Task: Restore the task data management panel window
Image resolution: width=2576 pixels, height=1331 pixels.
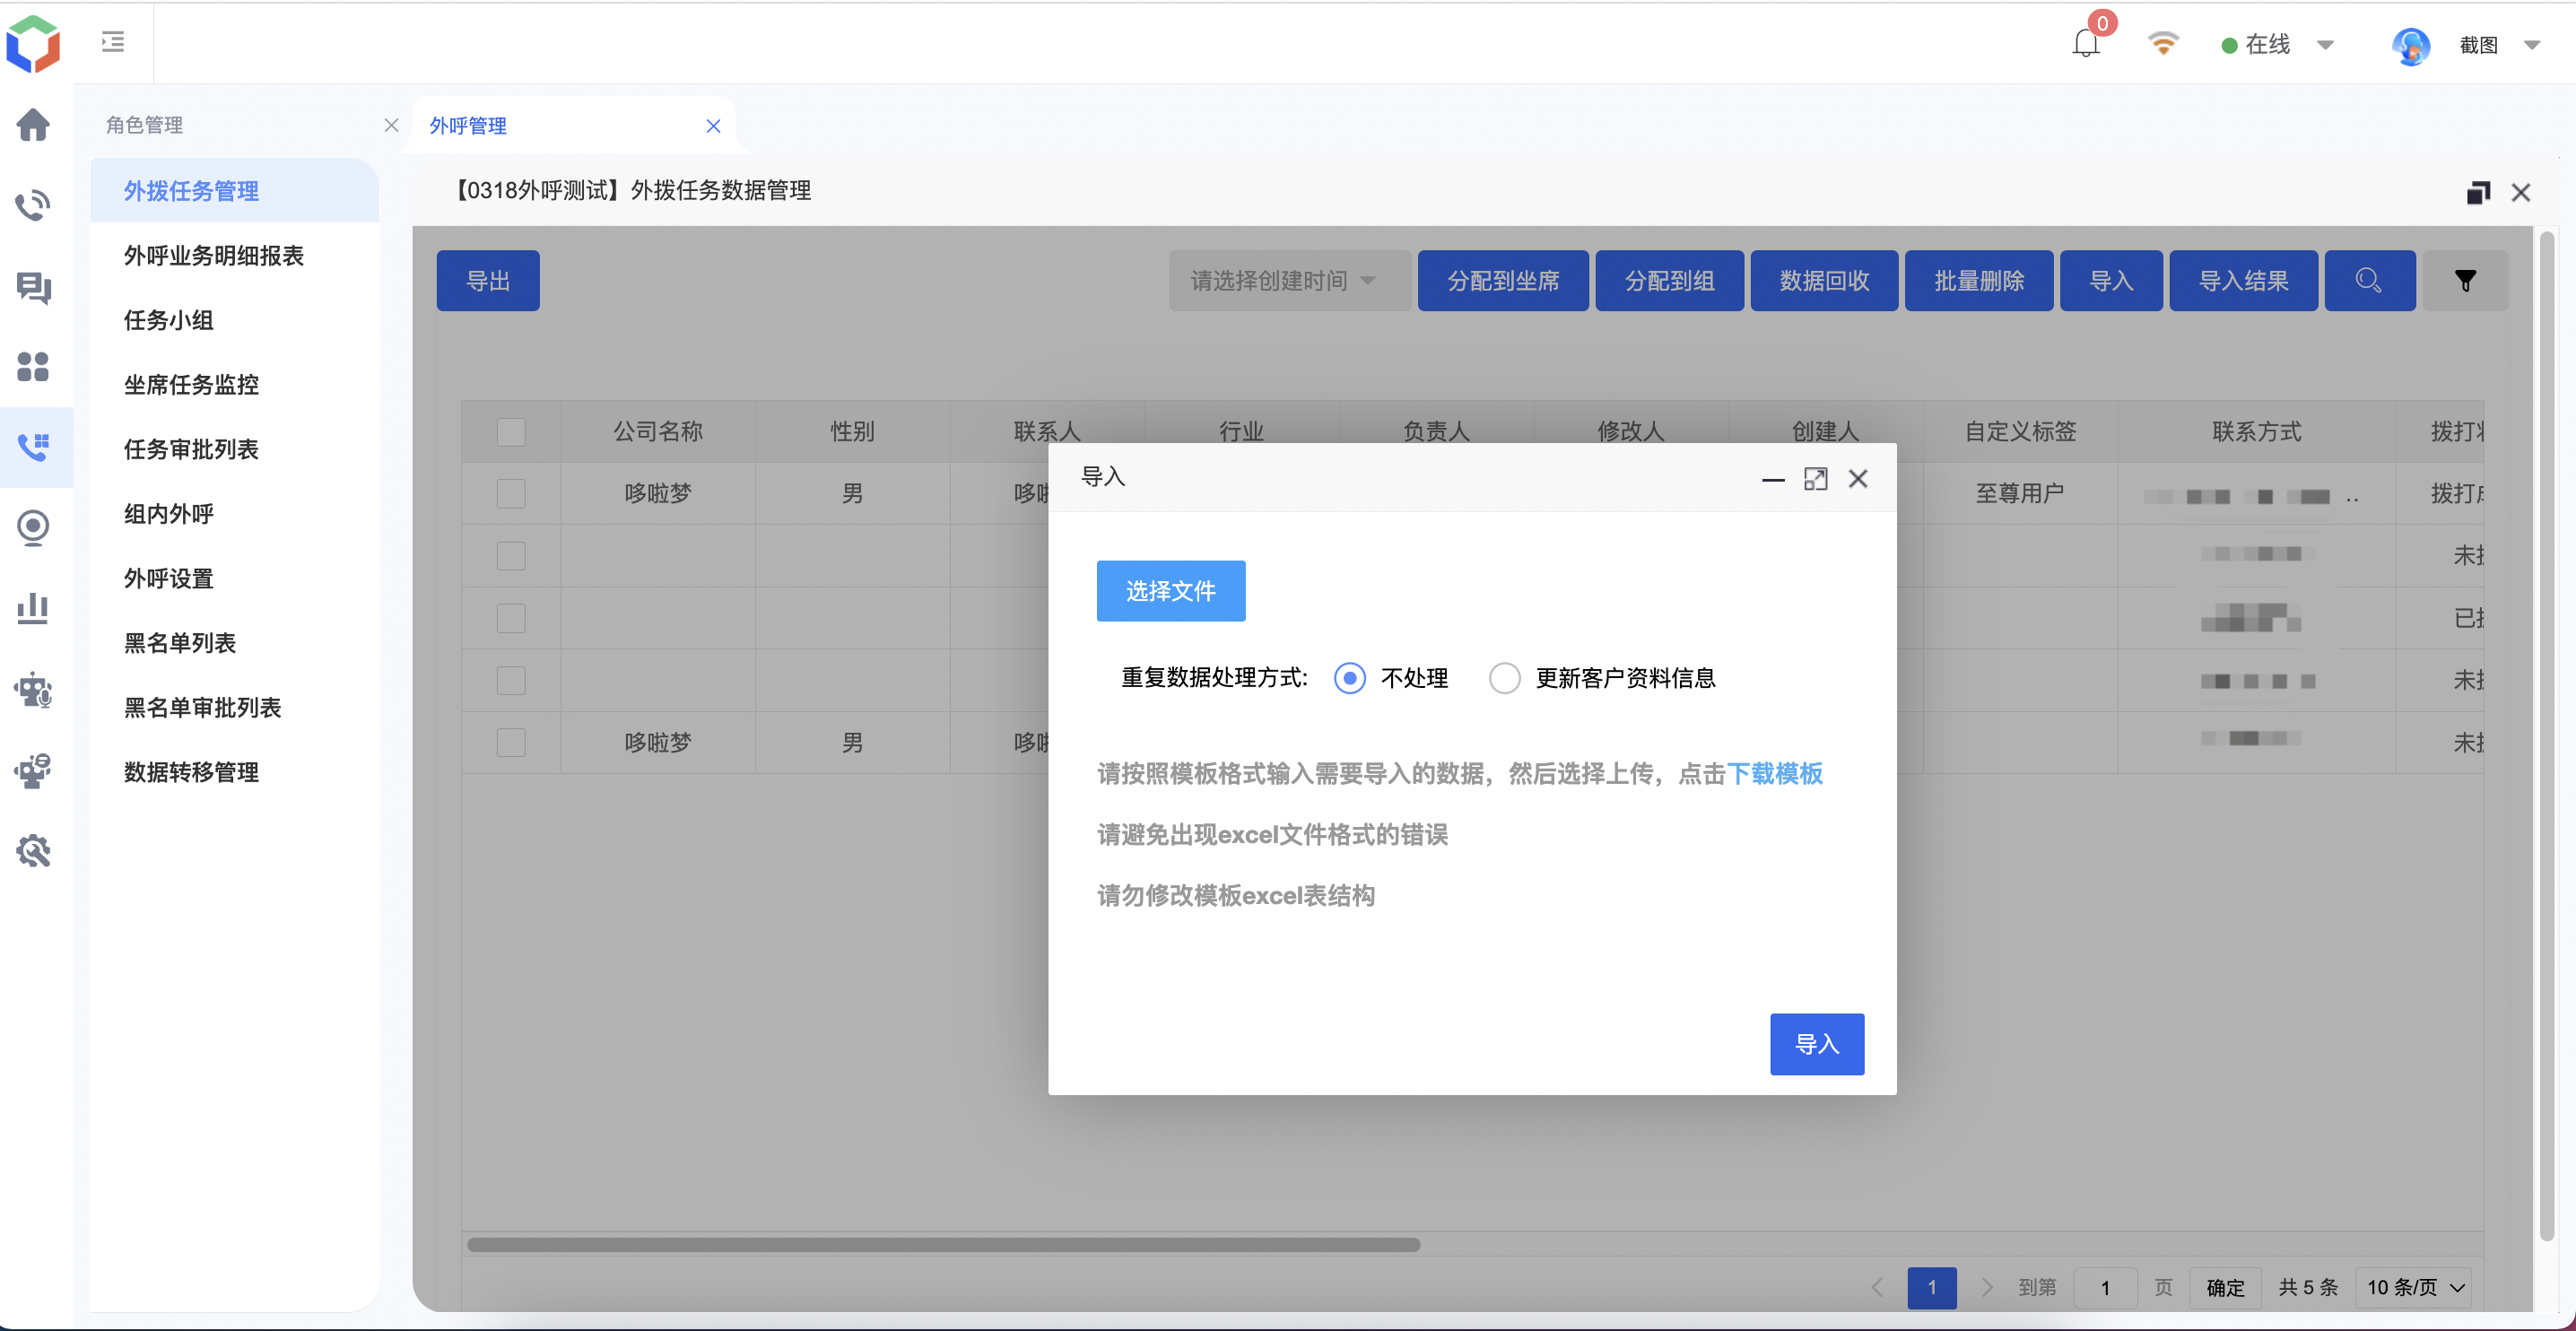Action: tap(2479, 192)
